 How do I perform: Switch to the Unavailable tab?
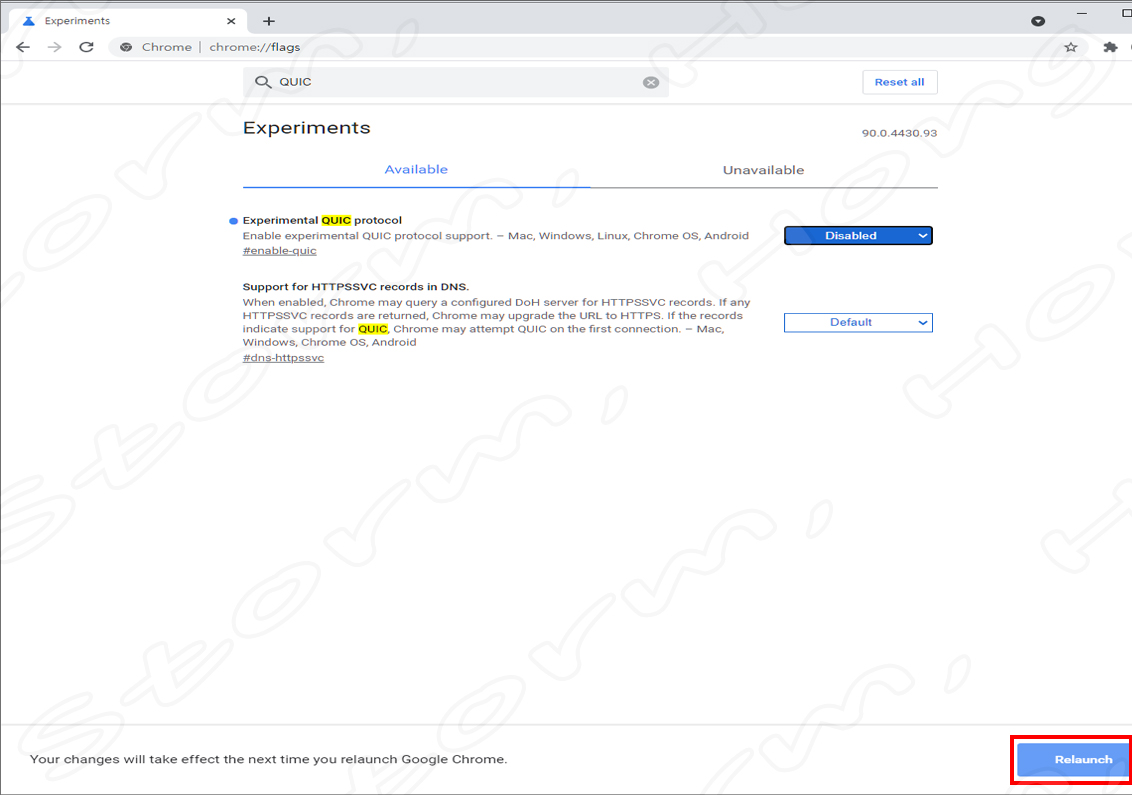763,170
